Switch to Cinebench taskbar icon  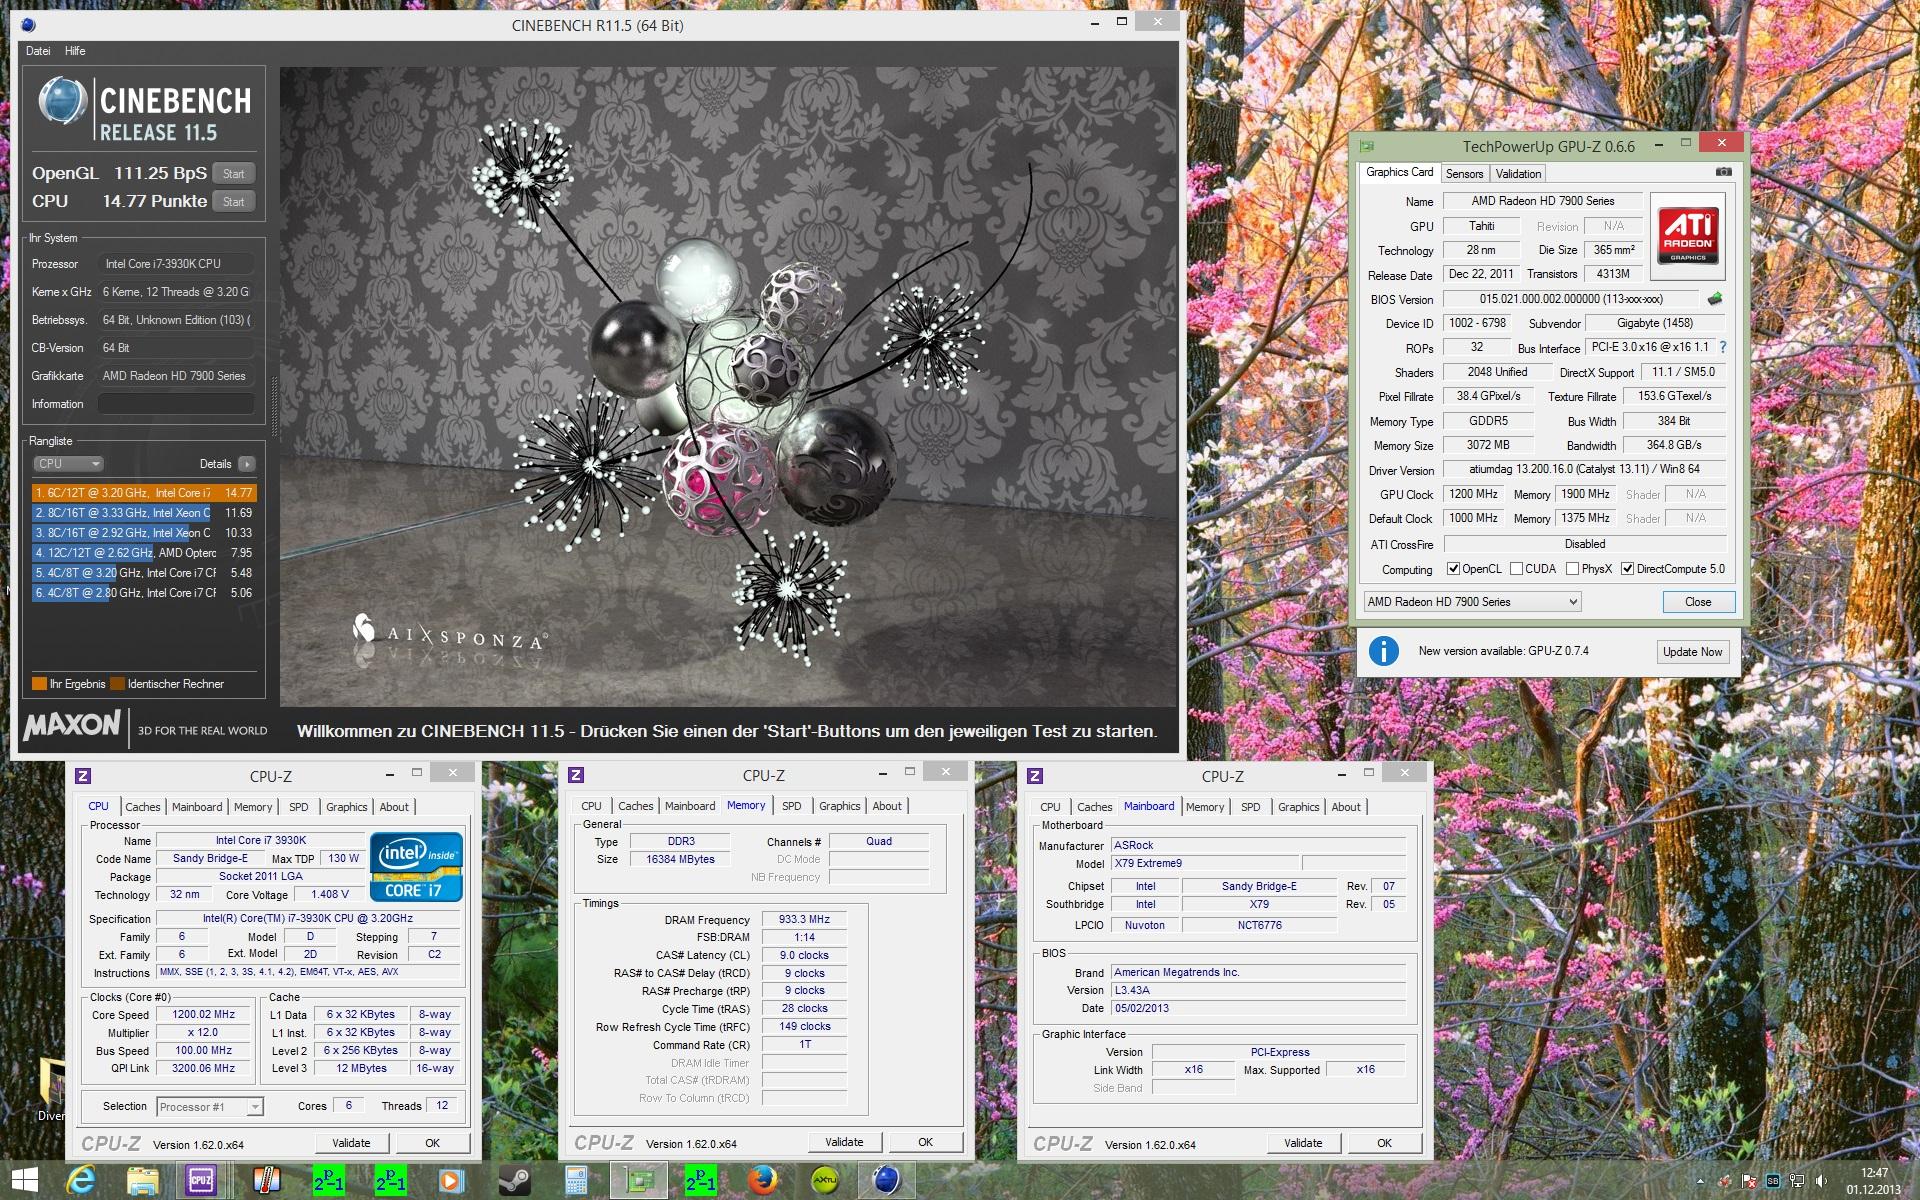[886, 1180]
